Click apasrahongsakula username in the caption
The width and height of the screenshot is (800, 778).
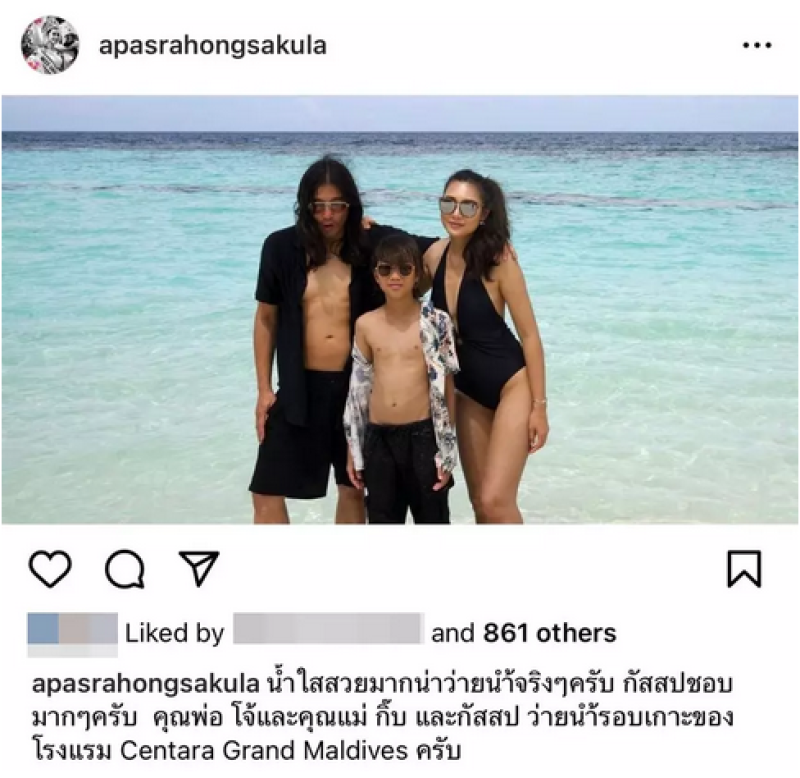pyautogui.click(x=146, y=684)
